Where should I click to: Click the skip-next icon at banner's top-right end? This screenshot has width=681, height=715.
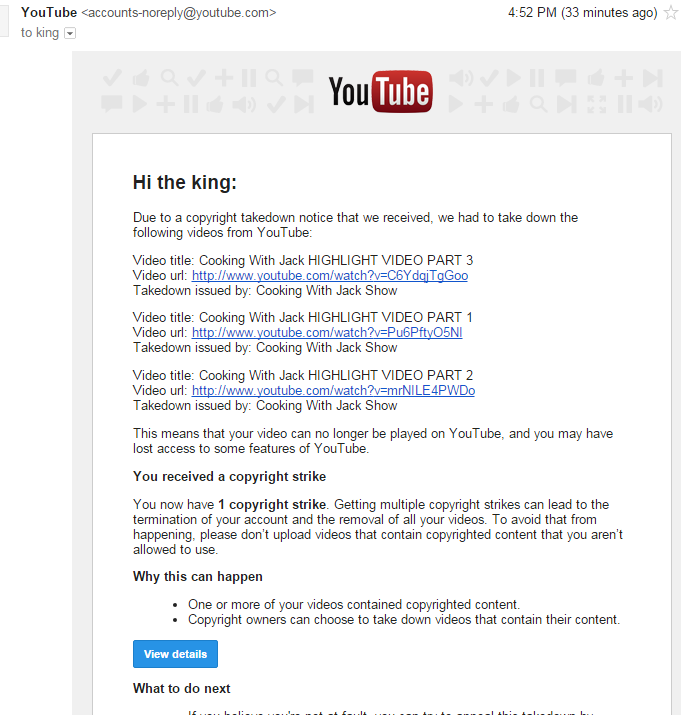coord(652,78)
